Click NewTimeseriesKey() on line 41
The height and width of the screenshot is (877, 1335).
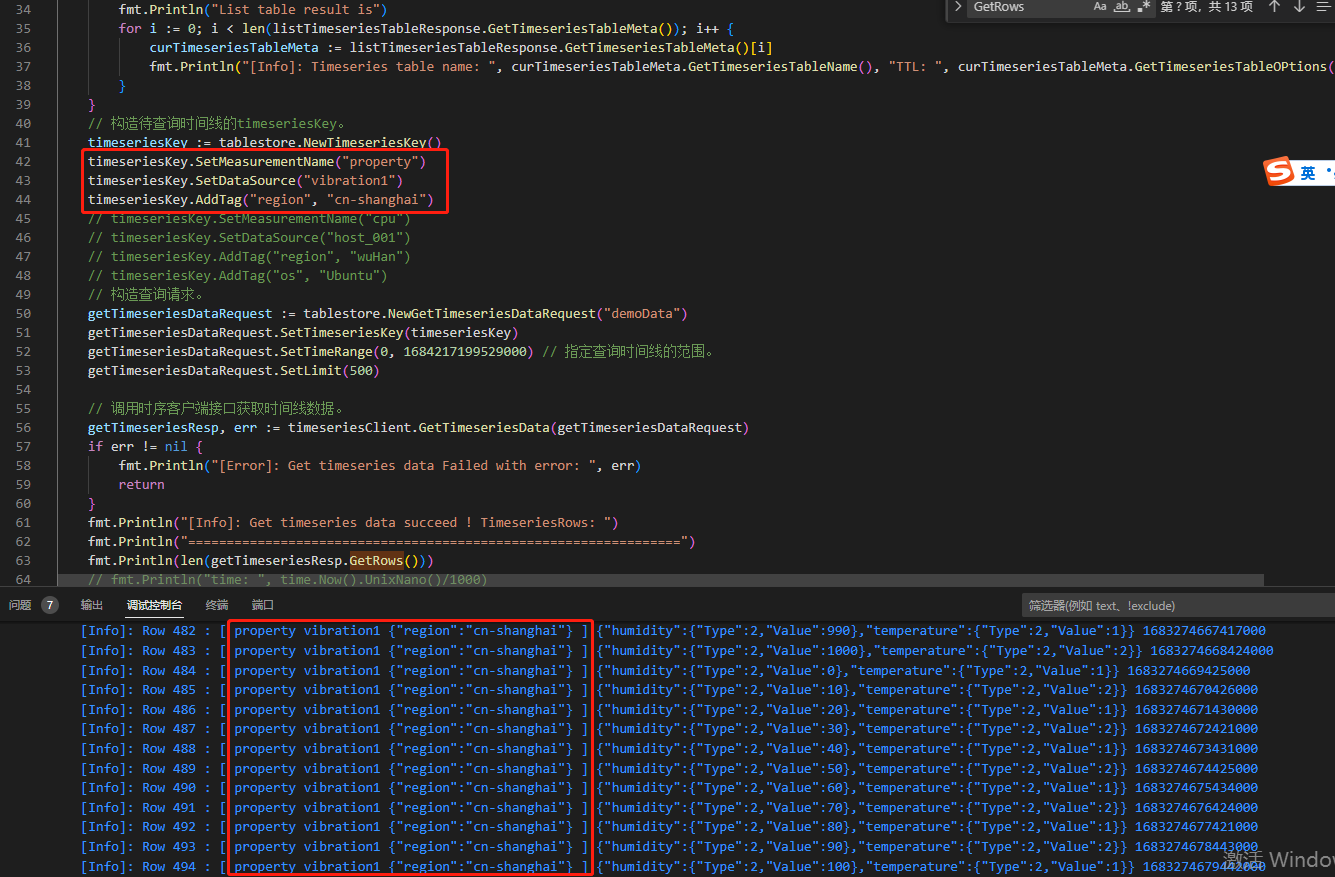pos(372,142)
